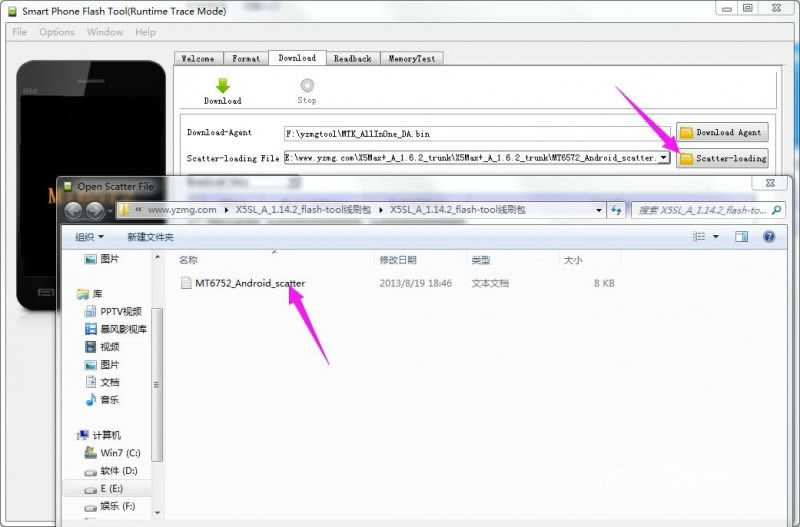Select the Download tab
The height and width of the screenshot is (527, 800).
click(297, 58)
